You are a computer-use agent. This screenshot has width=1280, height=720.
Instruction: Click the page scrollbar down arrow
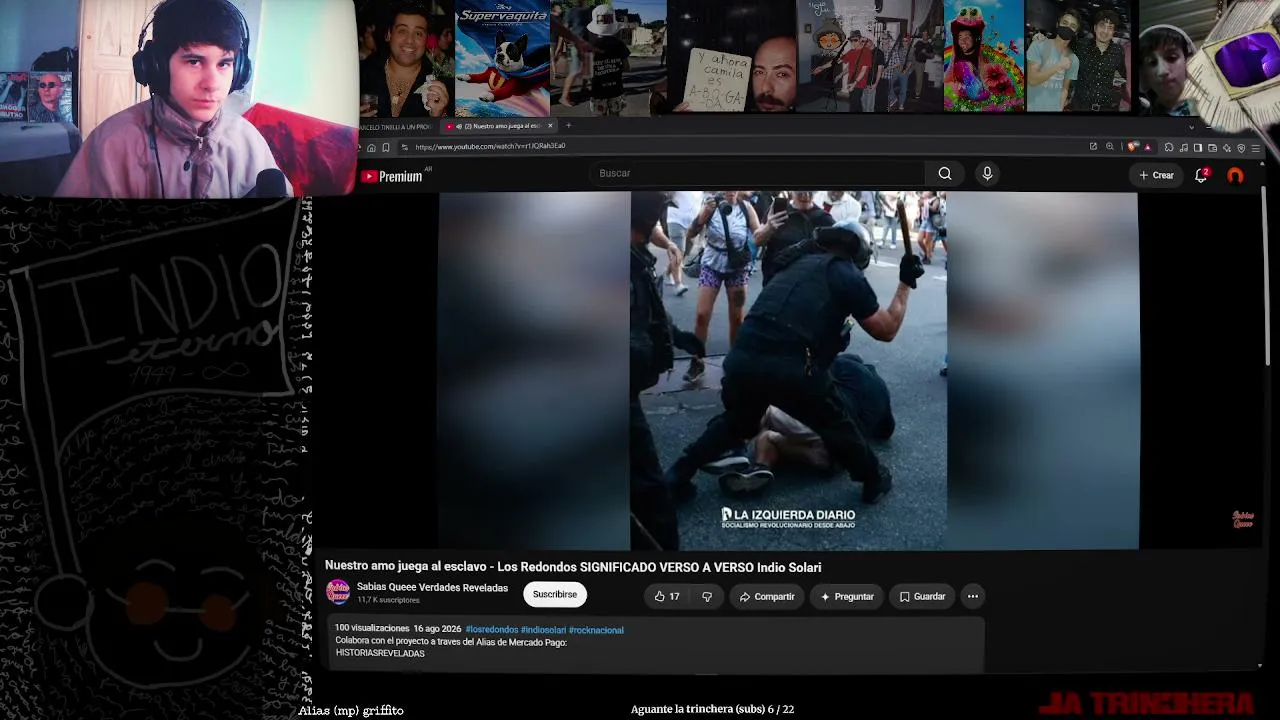1259,665
